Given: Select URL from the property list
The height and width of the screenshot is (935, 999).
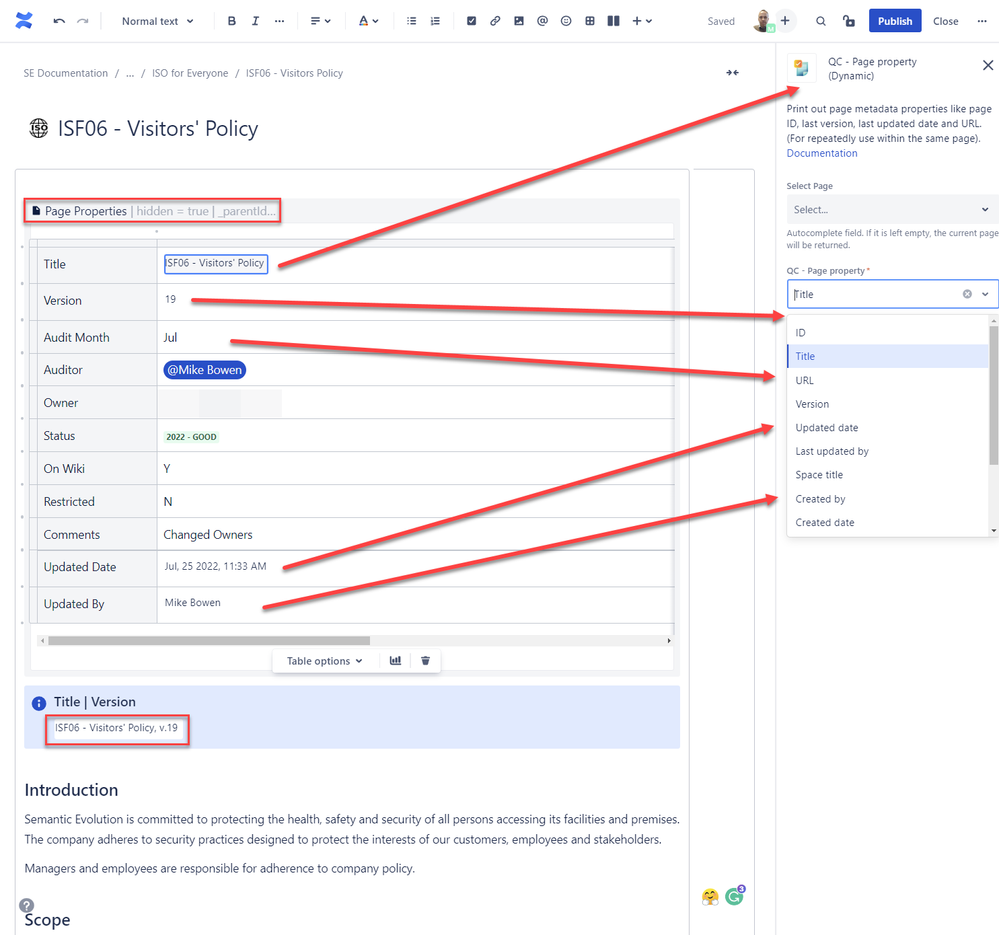Looking at the screenshot, I should click(x=888, y=380).
